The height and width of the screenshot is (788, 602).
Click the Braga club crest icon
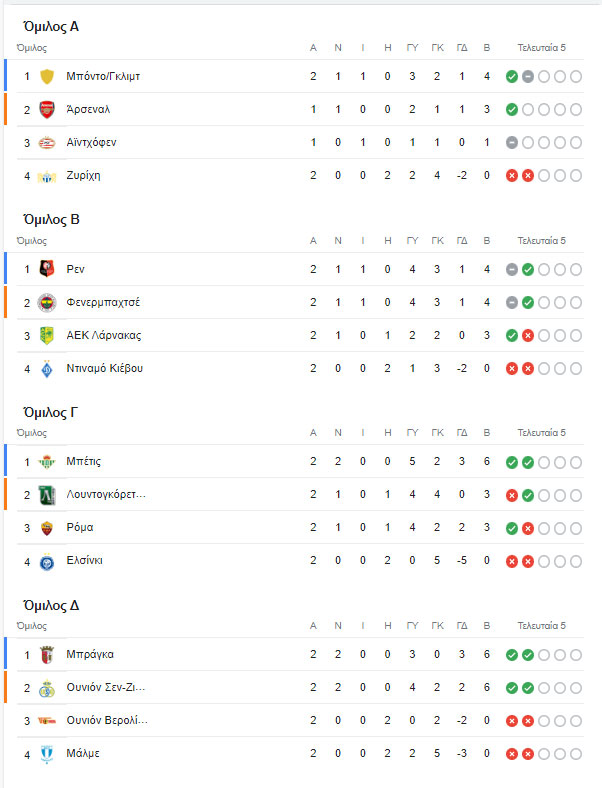(46, 654)
